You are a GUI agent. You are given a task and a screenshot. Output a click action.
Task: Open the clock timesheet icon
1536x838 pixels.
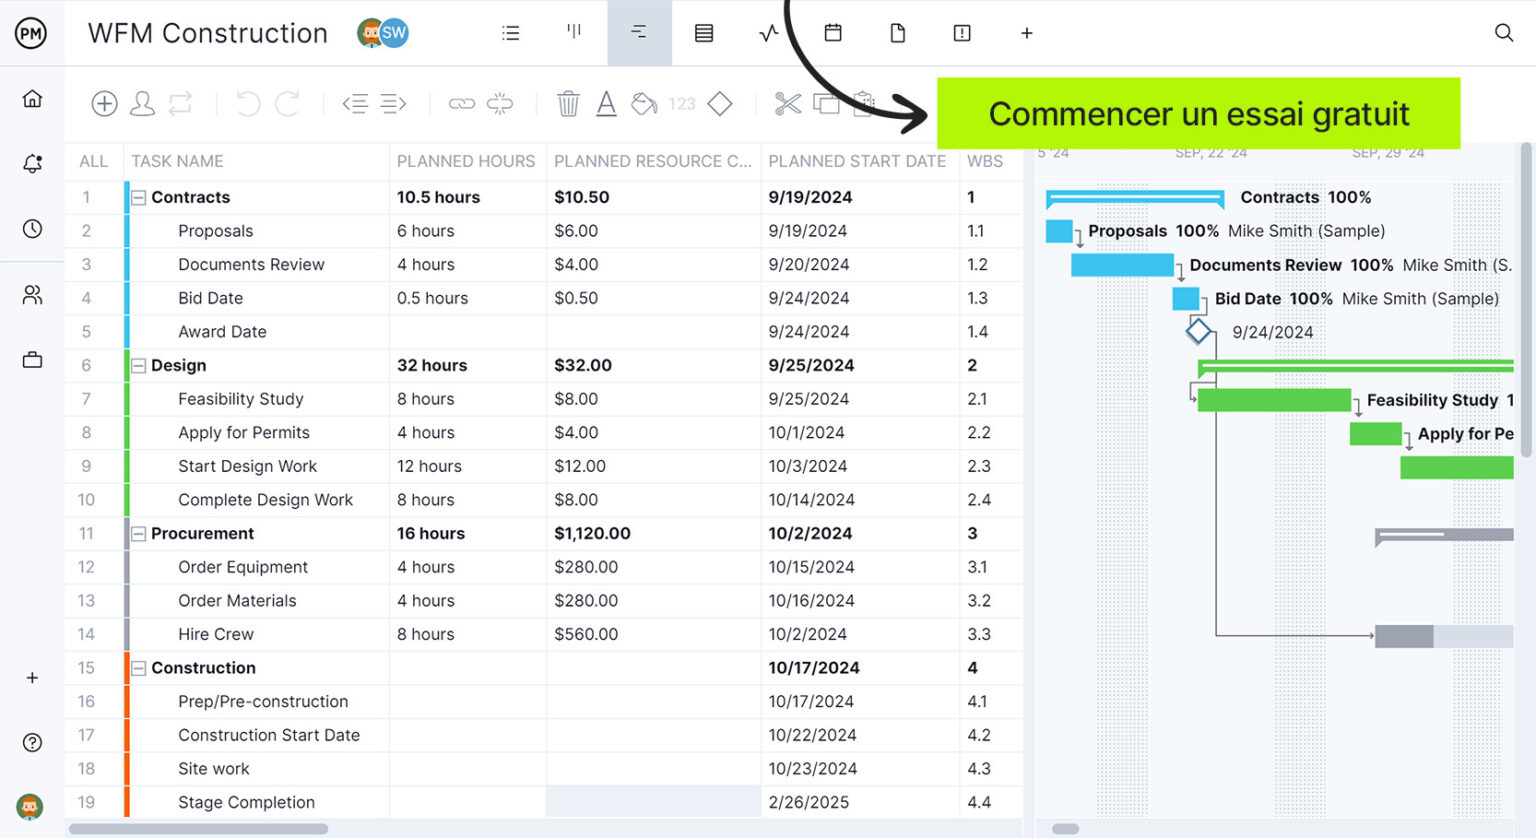pyautogui.click(x=32, y=229)
